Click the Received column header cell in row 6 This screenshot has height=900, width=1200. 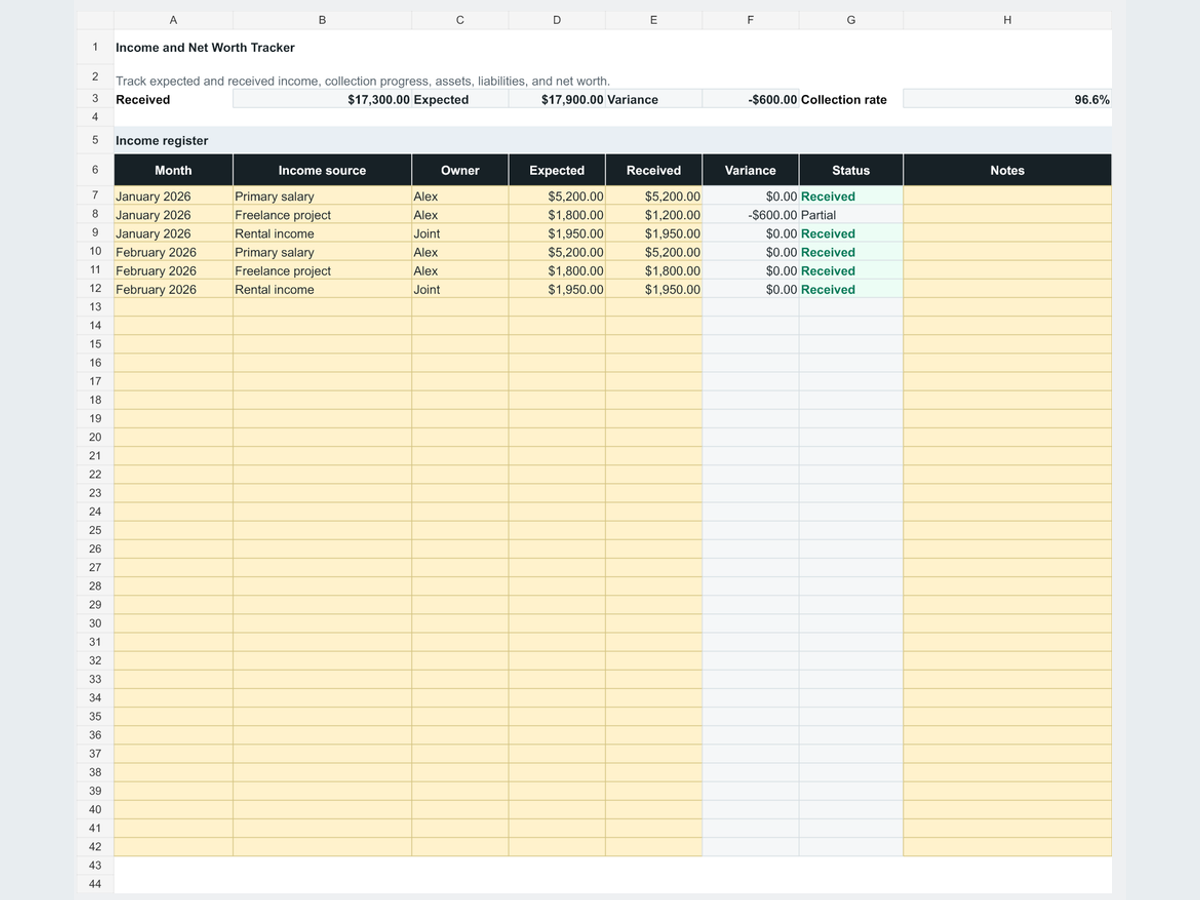point(653,170)
